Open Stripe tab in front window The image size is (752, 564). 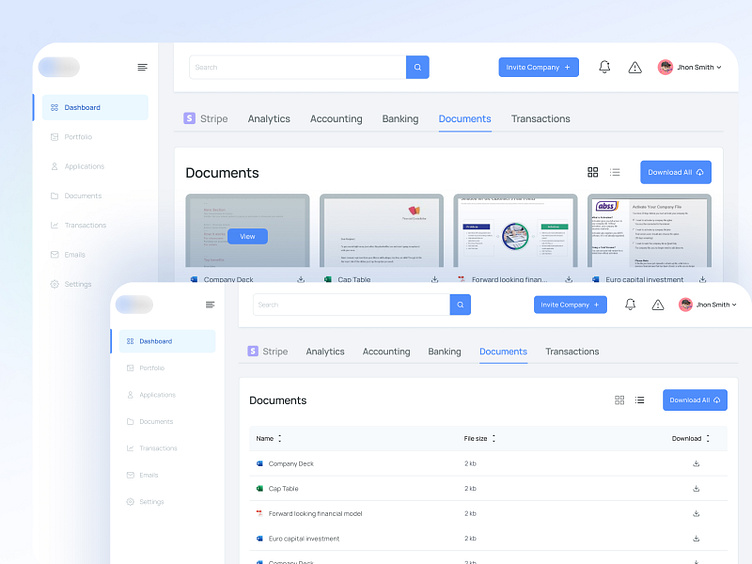[268, 351]
